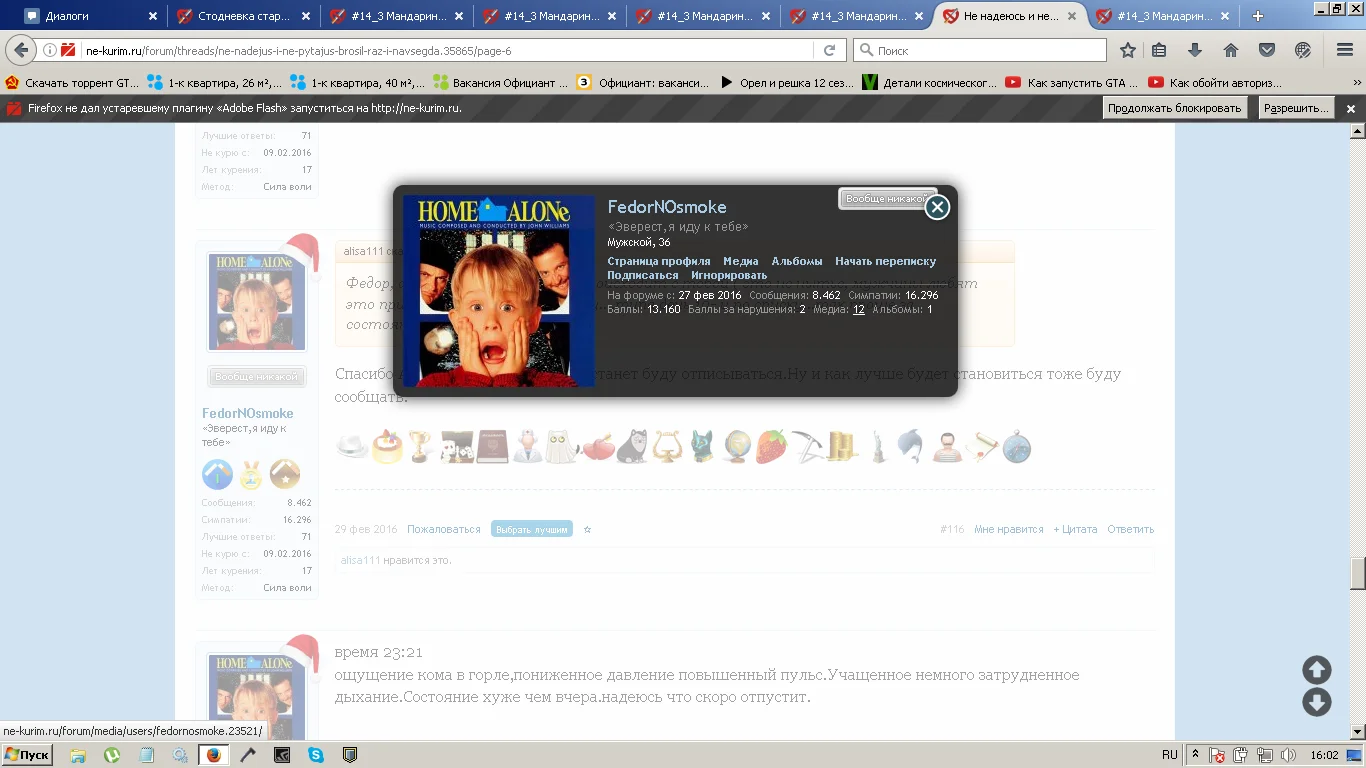The width and height of the screenshot is (1366, 768).
Task: Click Игнорировать in profile popup
Action: (729, 275)
